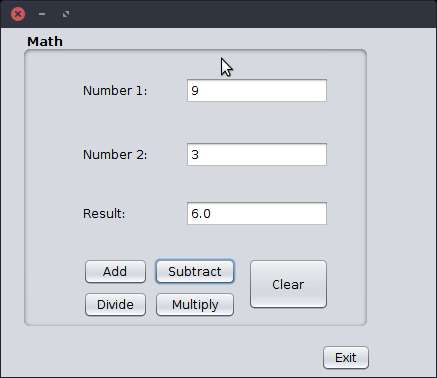Screen dimensions: 437x378
Task: Multiply the two numbers
Action: [195, 304]
